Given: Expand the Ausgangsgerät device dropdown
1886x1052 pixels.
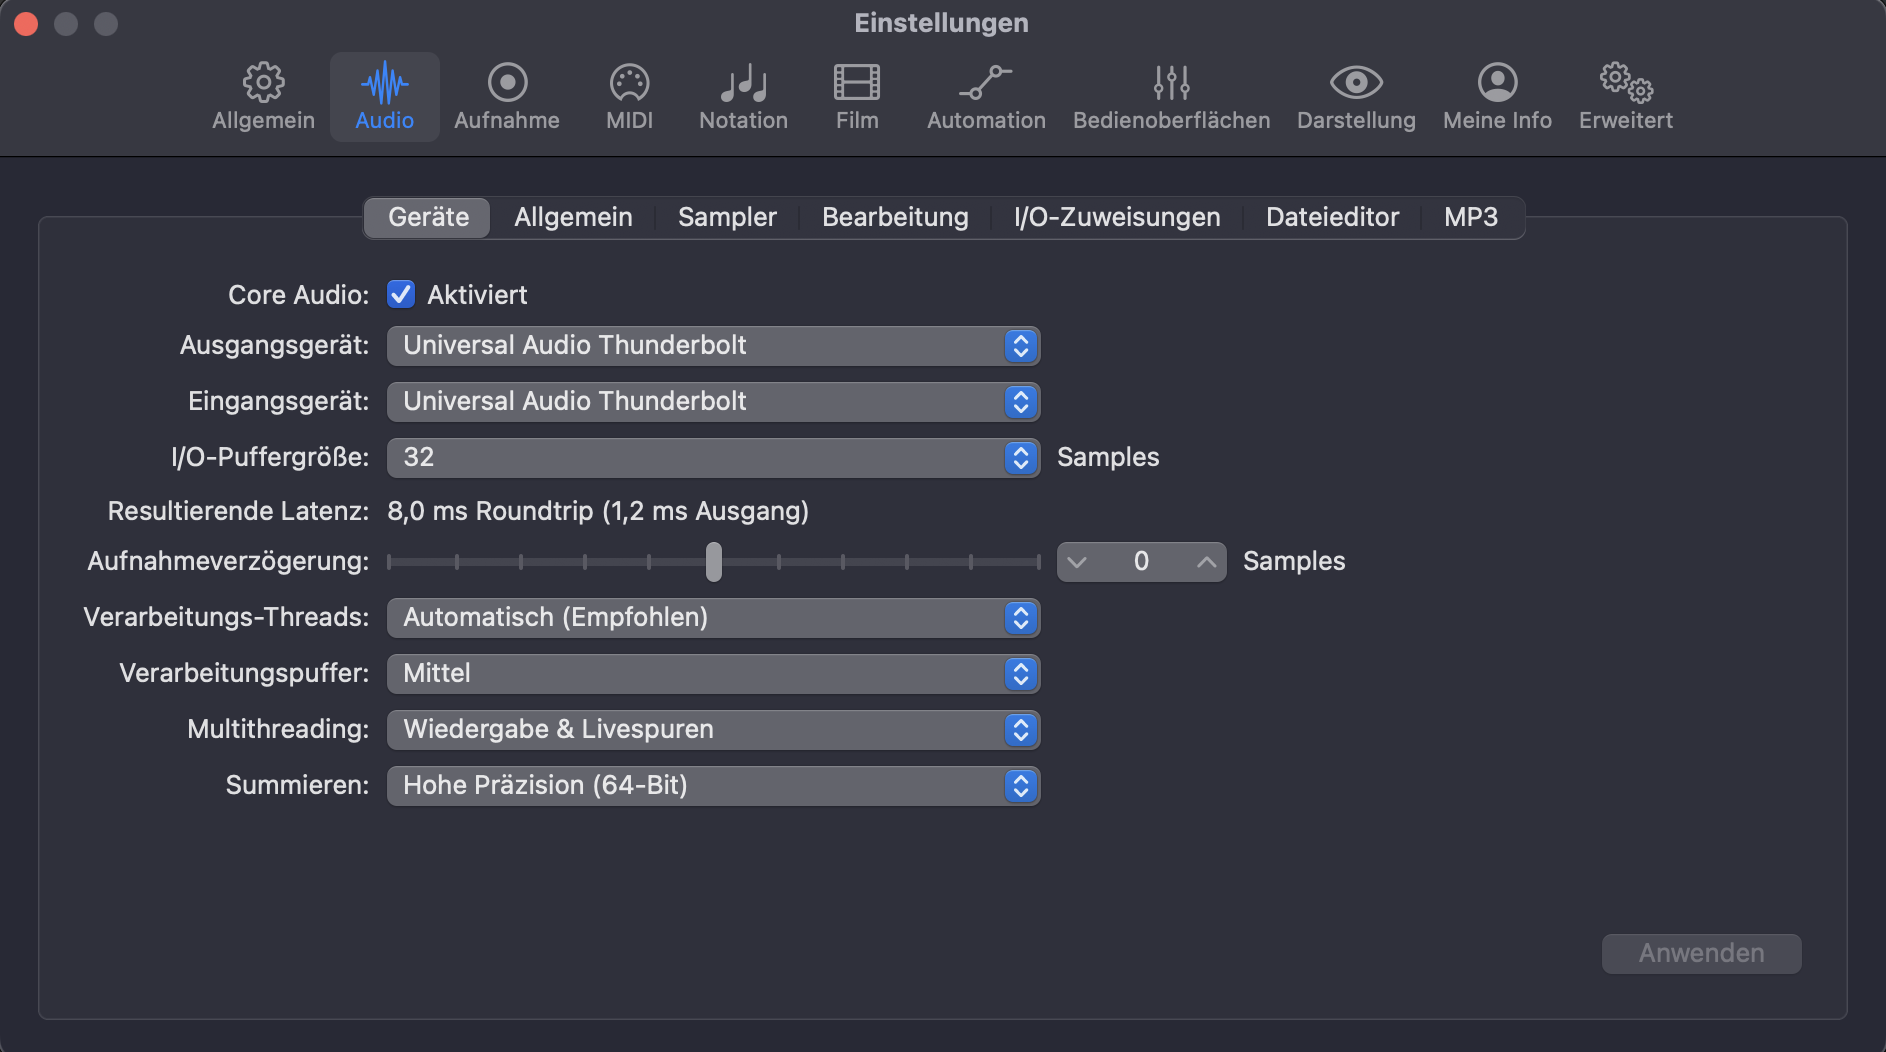Looking at the screenshot, I should click(x=713, y=346).
